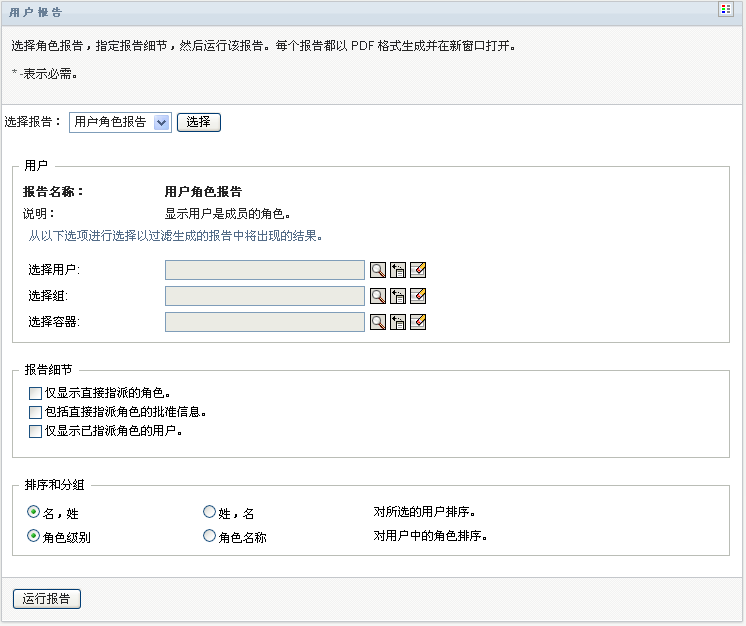Image resolution: width=746 pixels, height=626 pixels.
Task: Open history list icon for 选择组
Action: point(398,296)
